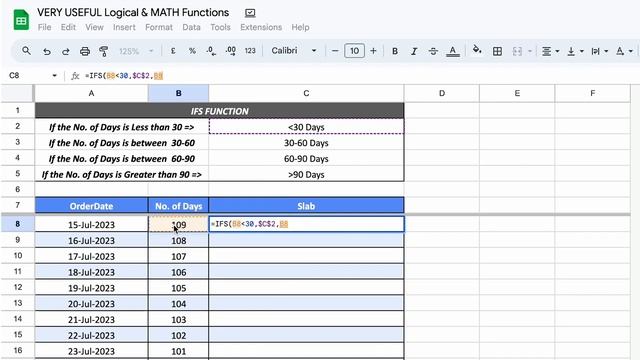Open the text color picker
Screen dimensions: 640x360
click(453, 51)
